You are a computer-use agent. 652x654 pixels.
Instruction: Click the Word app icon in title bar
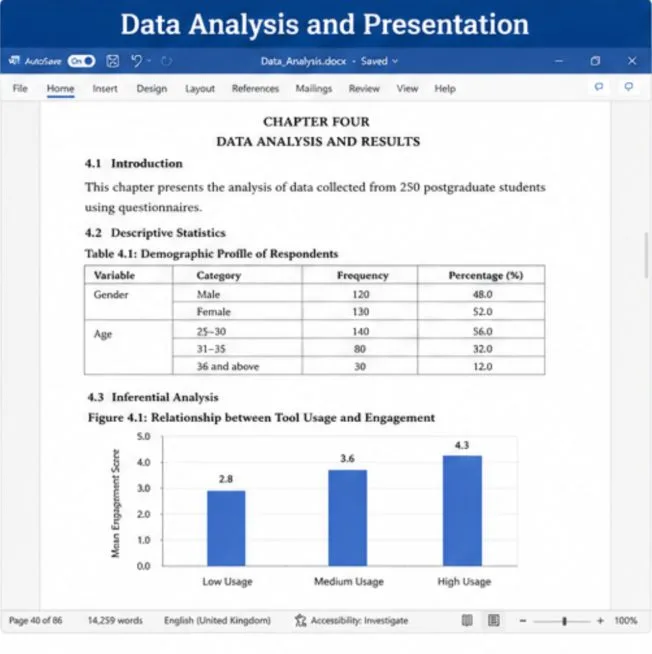tap(14, 61)
